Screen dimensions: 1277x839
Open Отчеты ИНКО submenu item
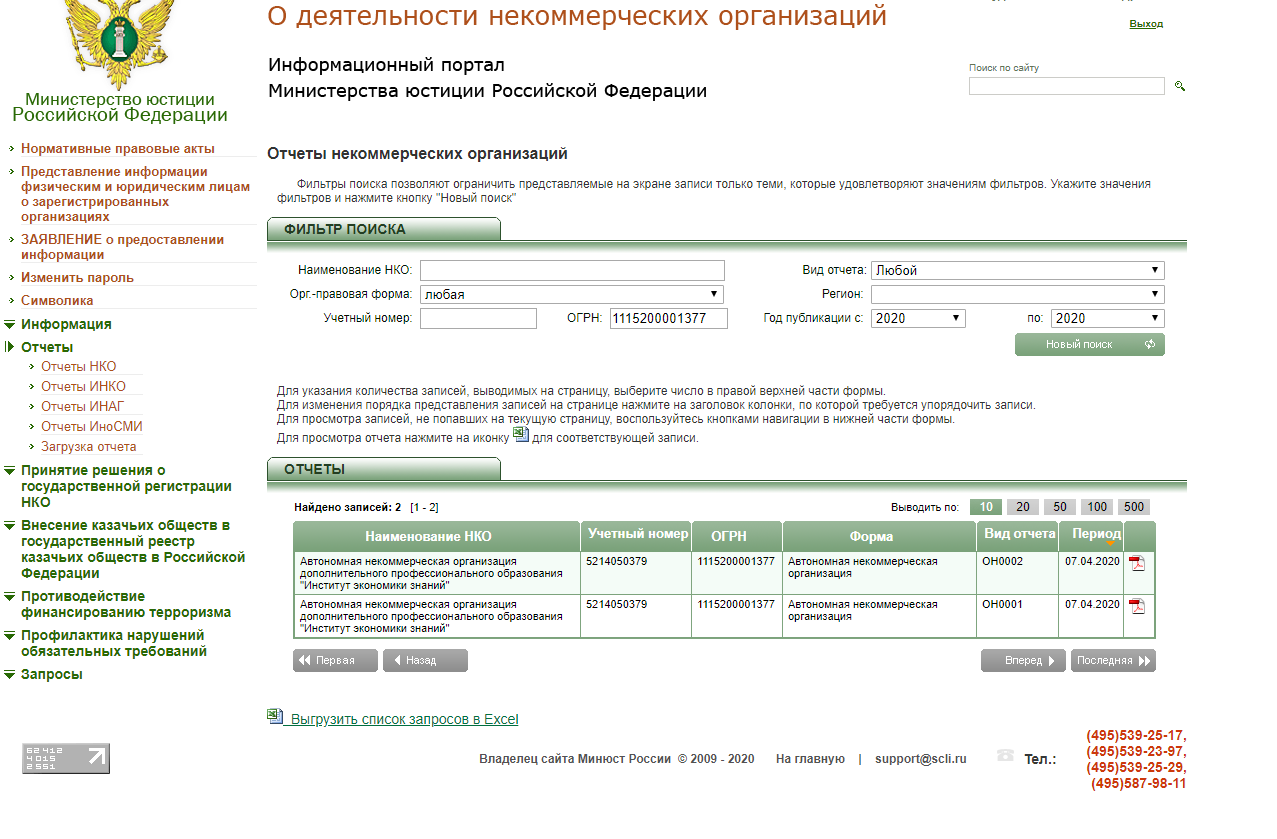pos(84,386)
